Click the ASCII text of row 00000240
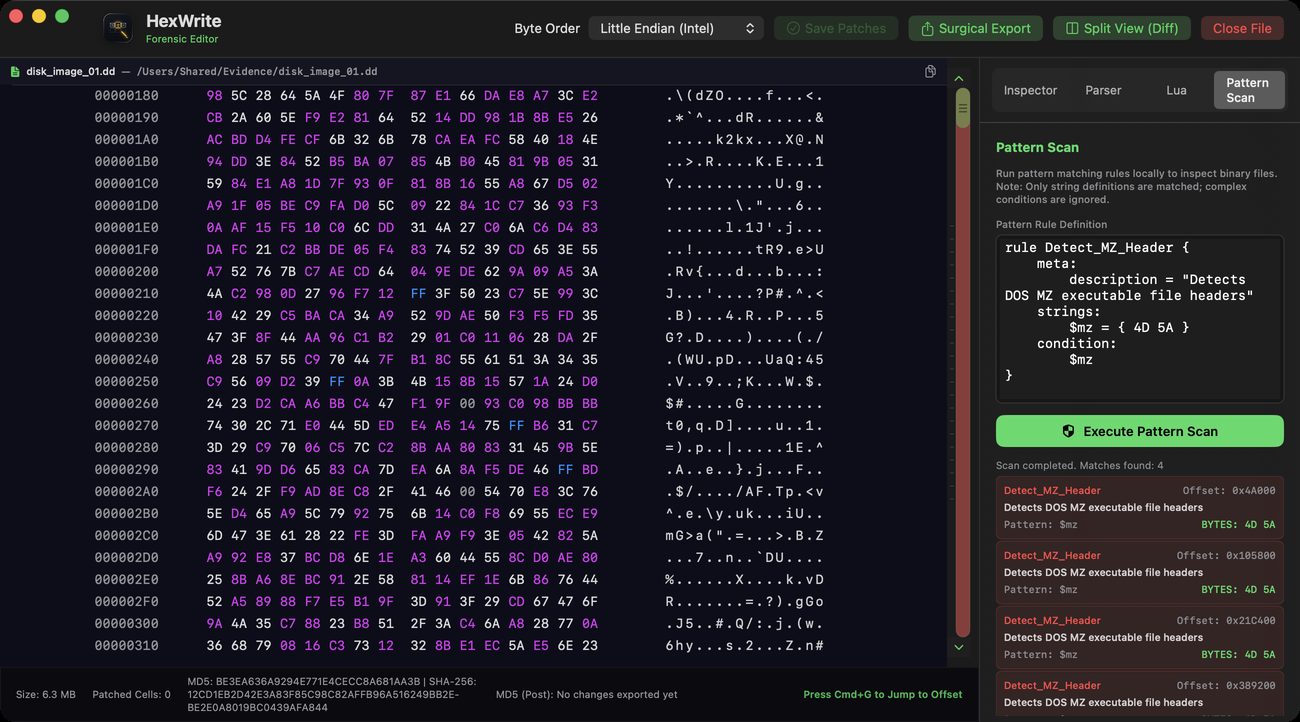 pos(745,360)
